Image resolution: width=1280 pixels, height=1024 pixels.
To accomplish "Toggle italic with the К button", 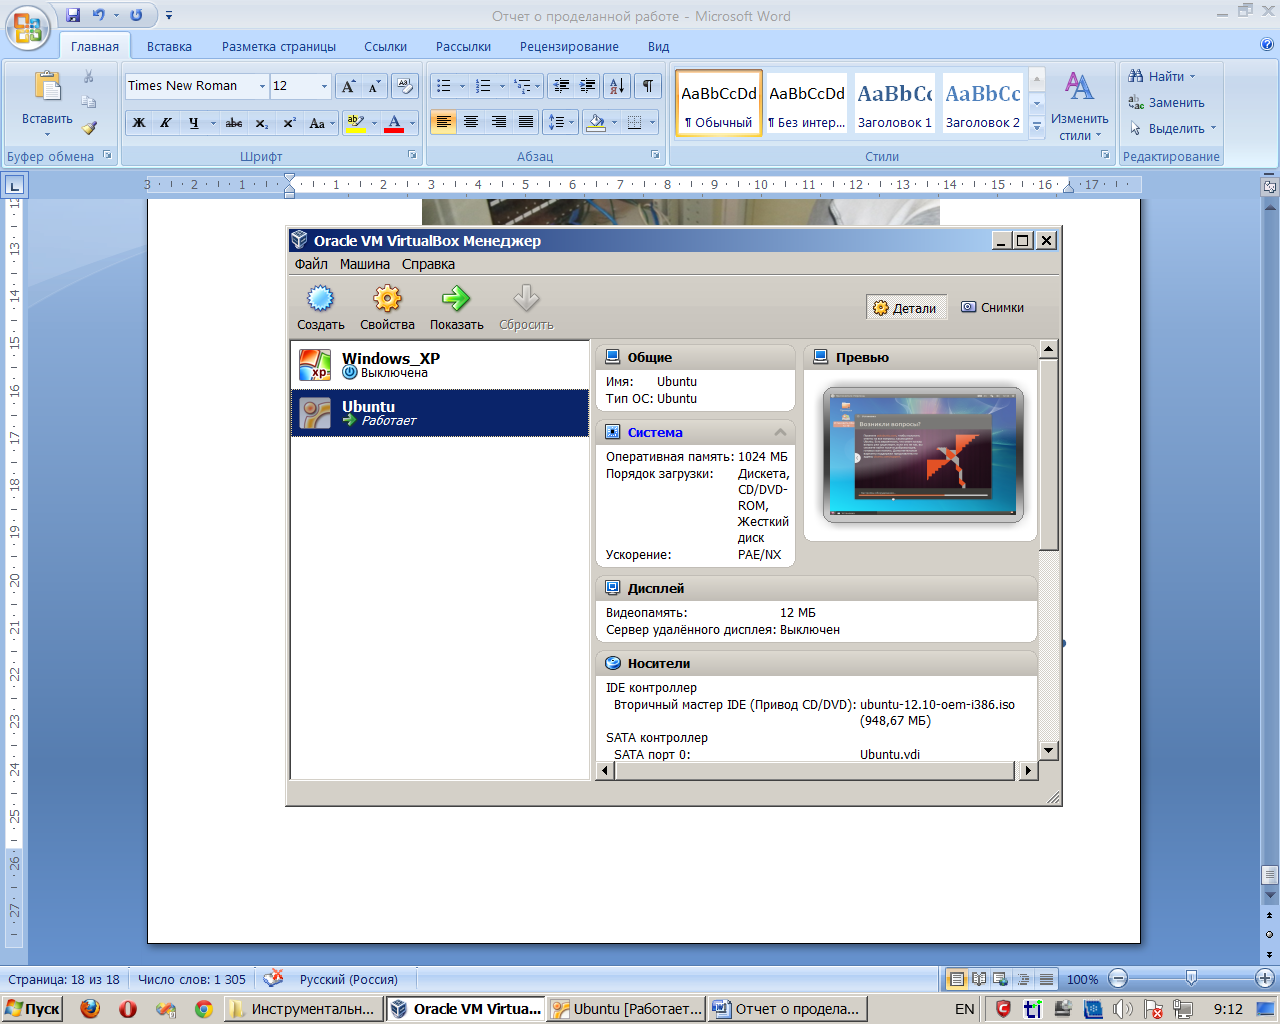I will click(x=166, y=123).
